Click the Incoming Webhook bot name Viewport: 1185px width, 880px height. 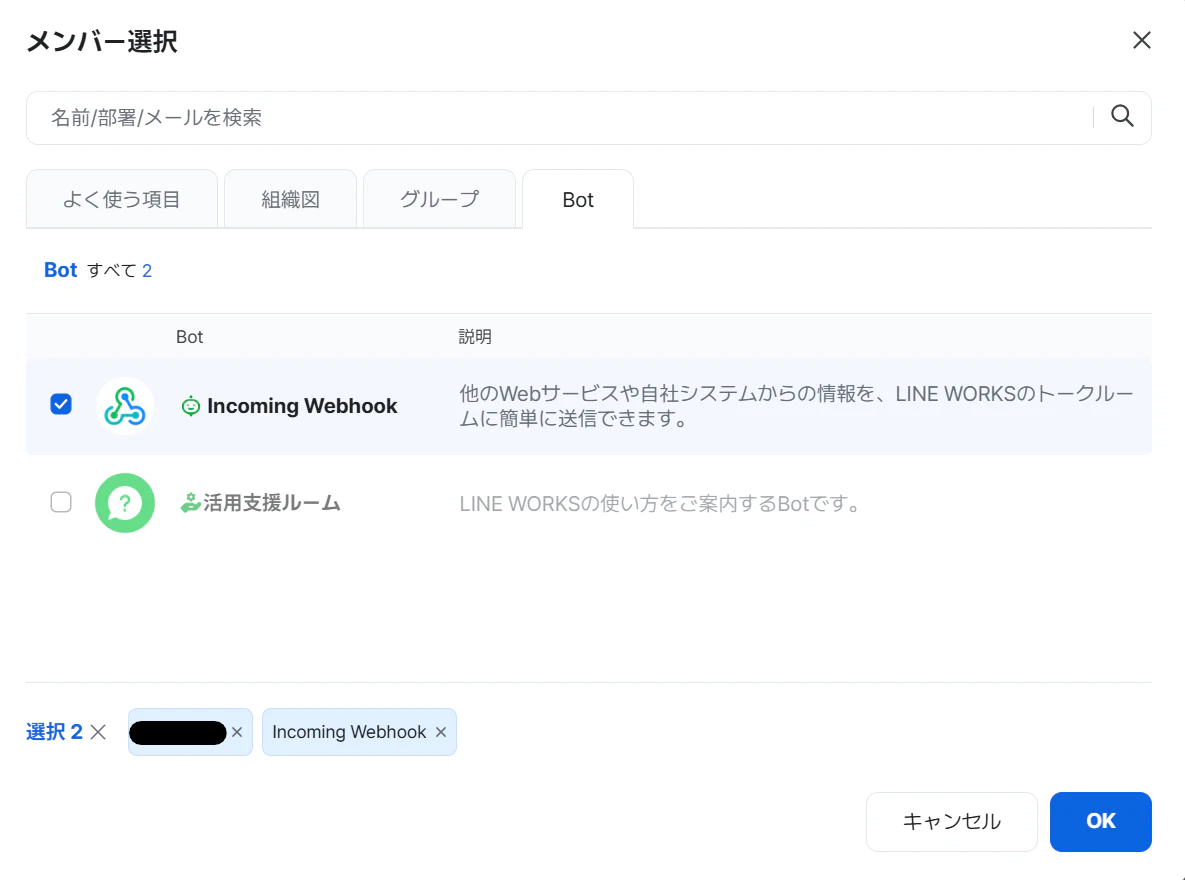pos(302,406)
